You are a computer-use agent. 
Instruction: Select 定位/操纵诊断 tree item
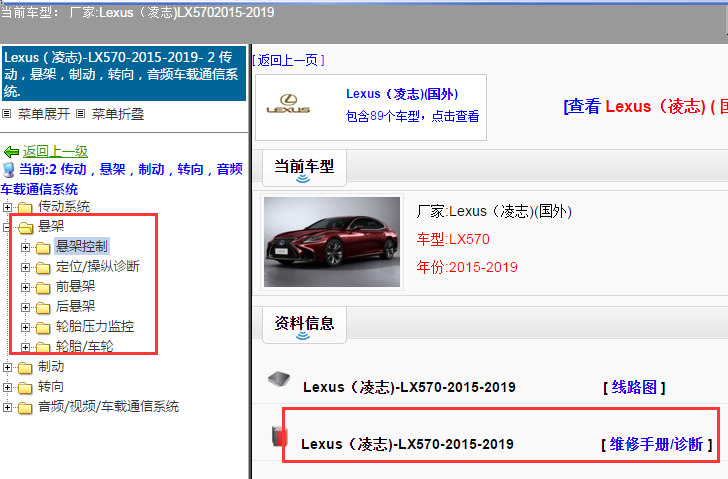(x=98, y=266)
